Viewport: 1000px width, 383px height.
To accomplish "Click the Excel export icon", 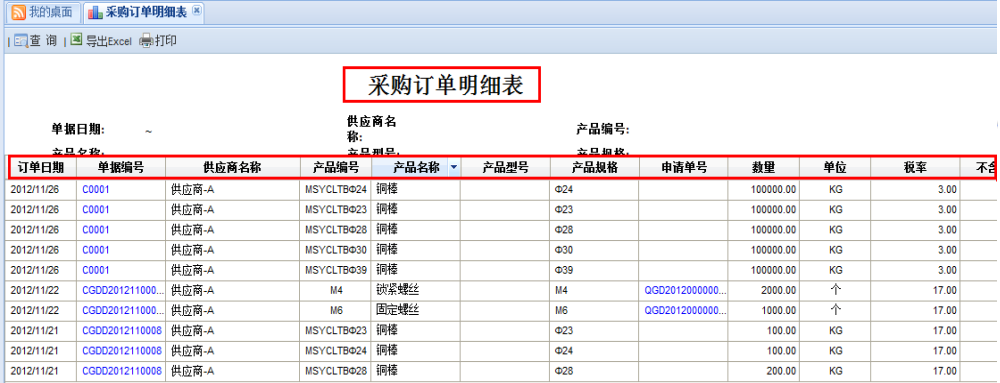I will point(76,40).
